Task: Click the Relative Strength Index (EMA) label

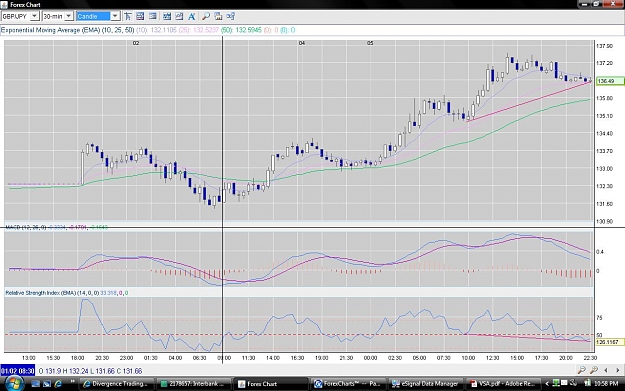Action: [x=52, y=293]
